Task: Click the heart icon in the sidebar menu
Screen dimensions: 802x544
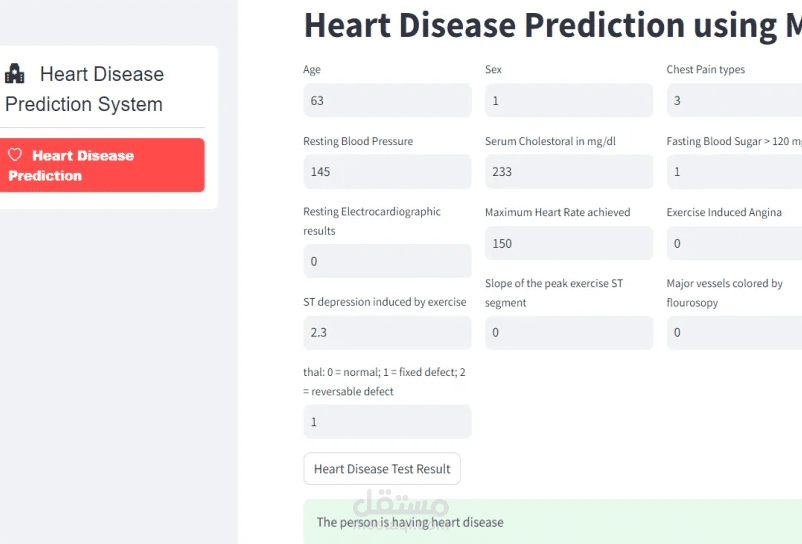Action: point(15,155)
